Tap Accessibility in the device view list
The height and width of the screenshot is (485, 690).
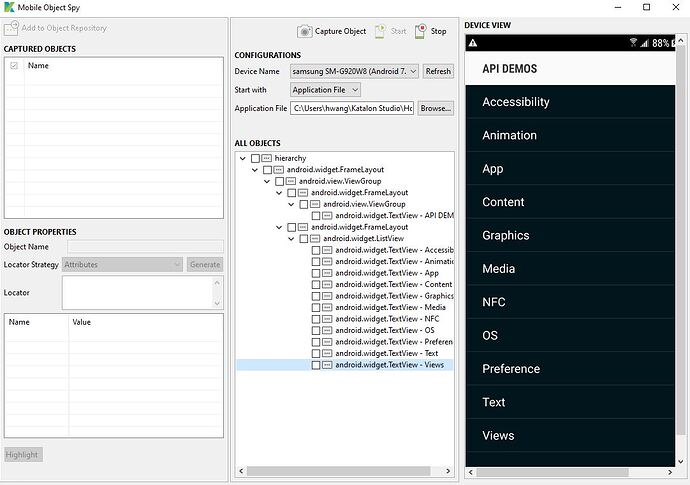[516, 102]
